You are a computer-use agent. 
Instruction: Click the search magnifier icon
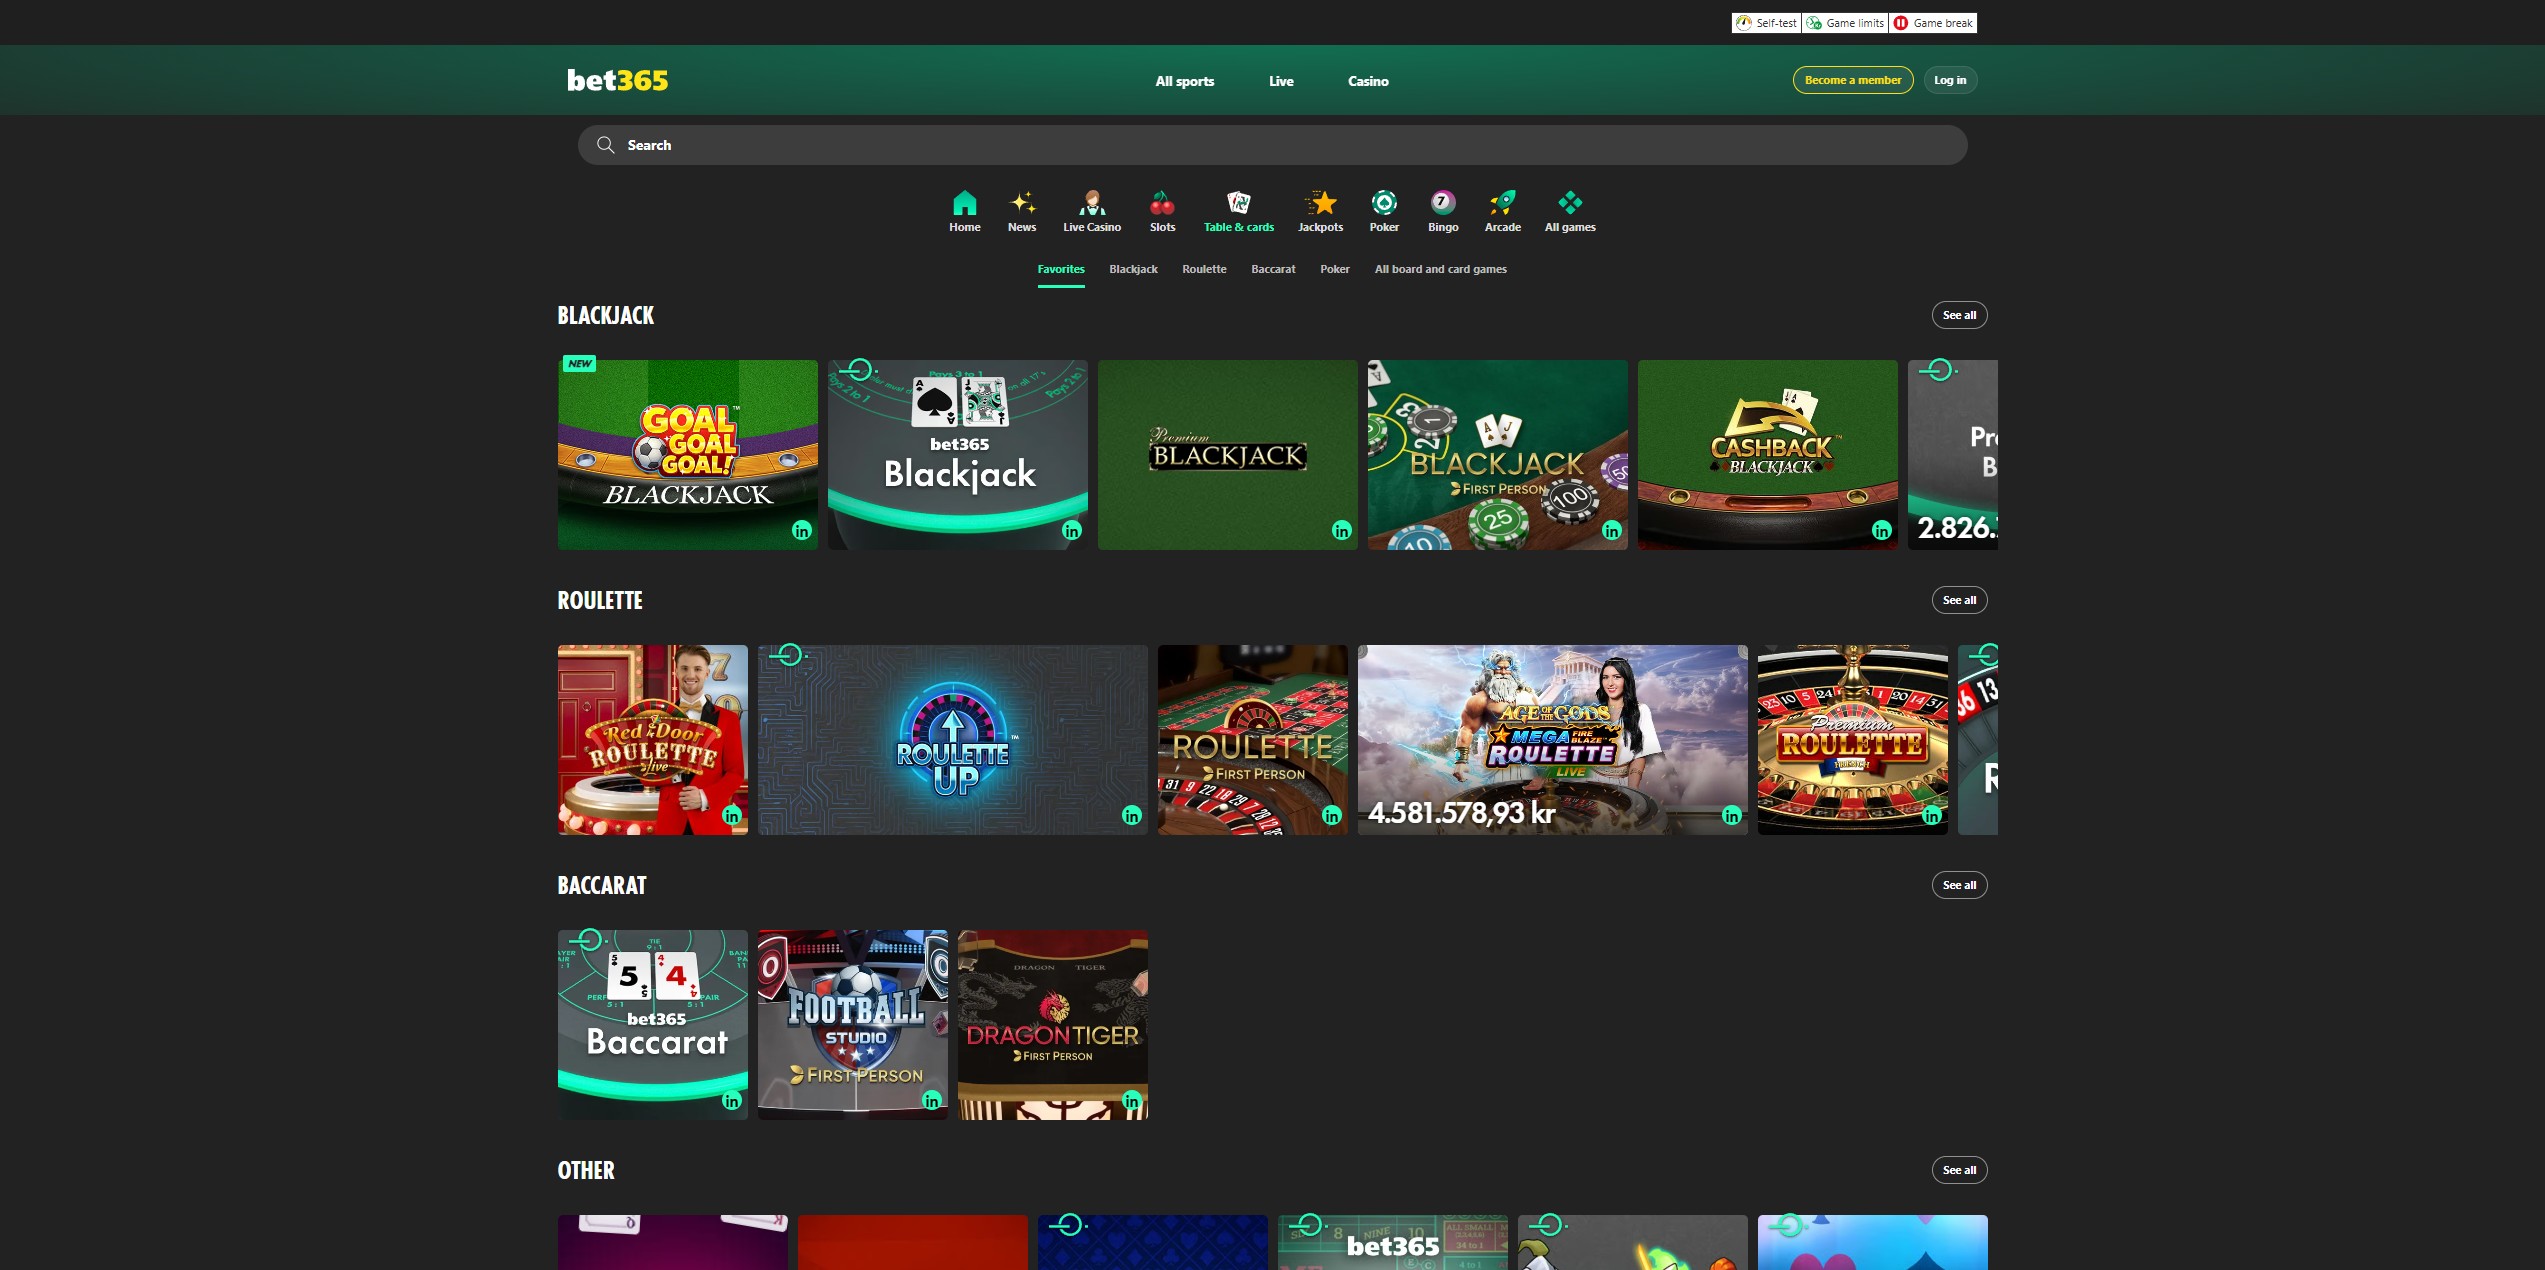[x=605, y=145]
